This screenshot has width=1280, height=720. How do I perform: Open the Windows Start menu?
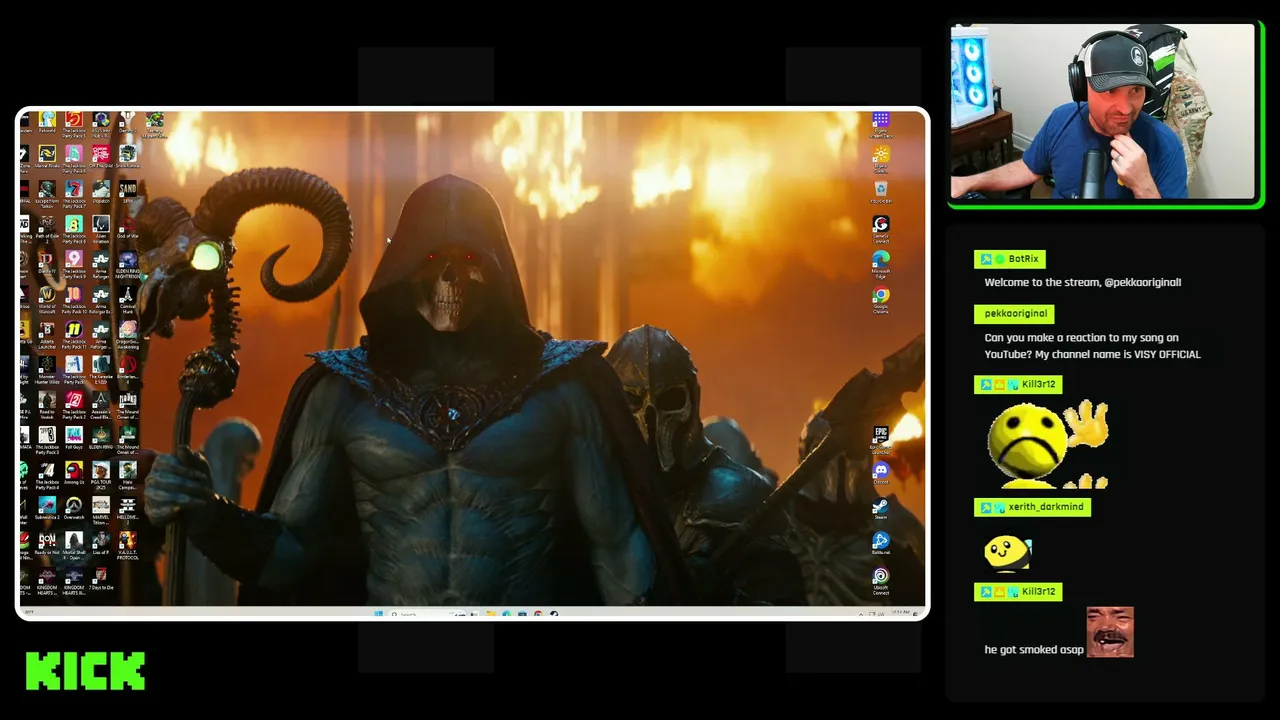[x=378, y=613]
